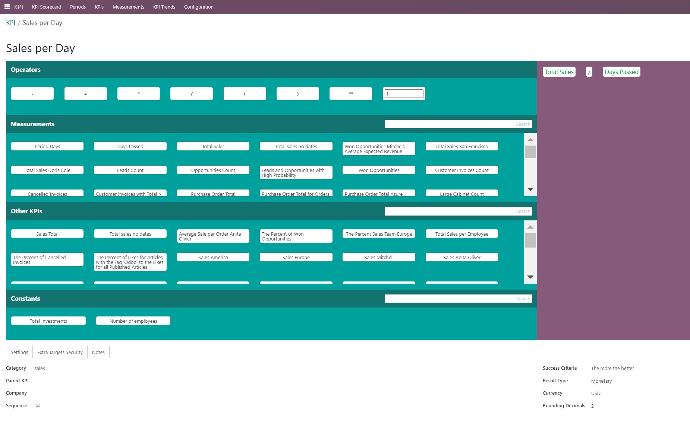Add Average Sale per Order Anita Oliver

pos(213,236)
